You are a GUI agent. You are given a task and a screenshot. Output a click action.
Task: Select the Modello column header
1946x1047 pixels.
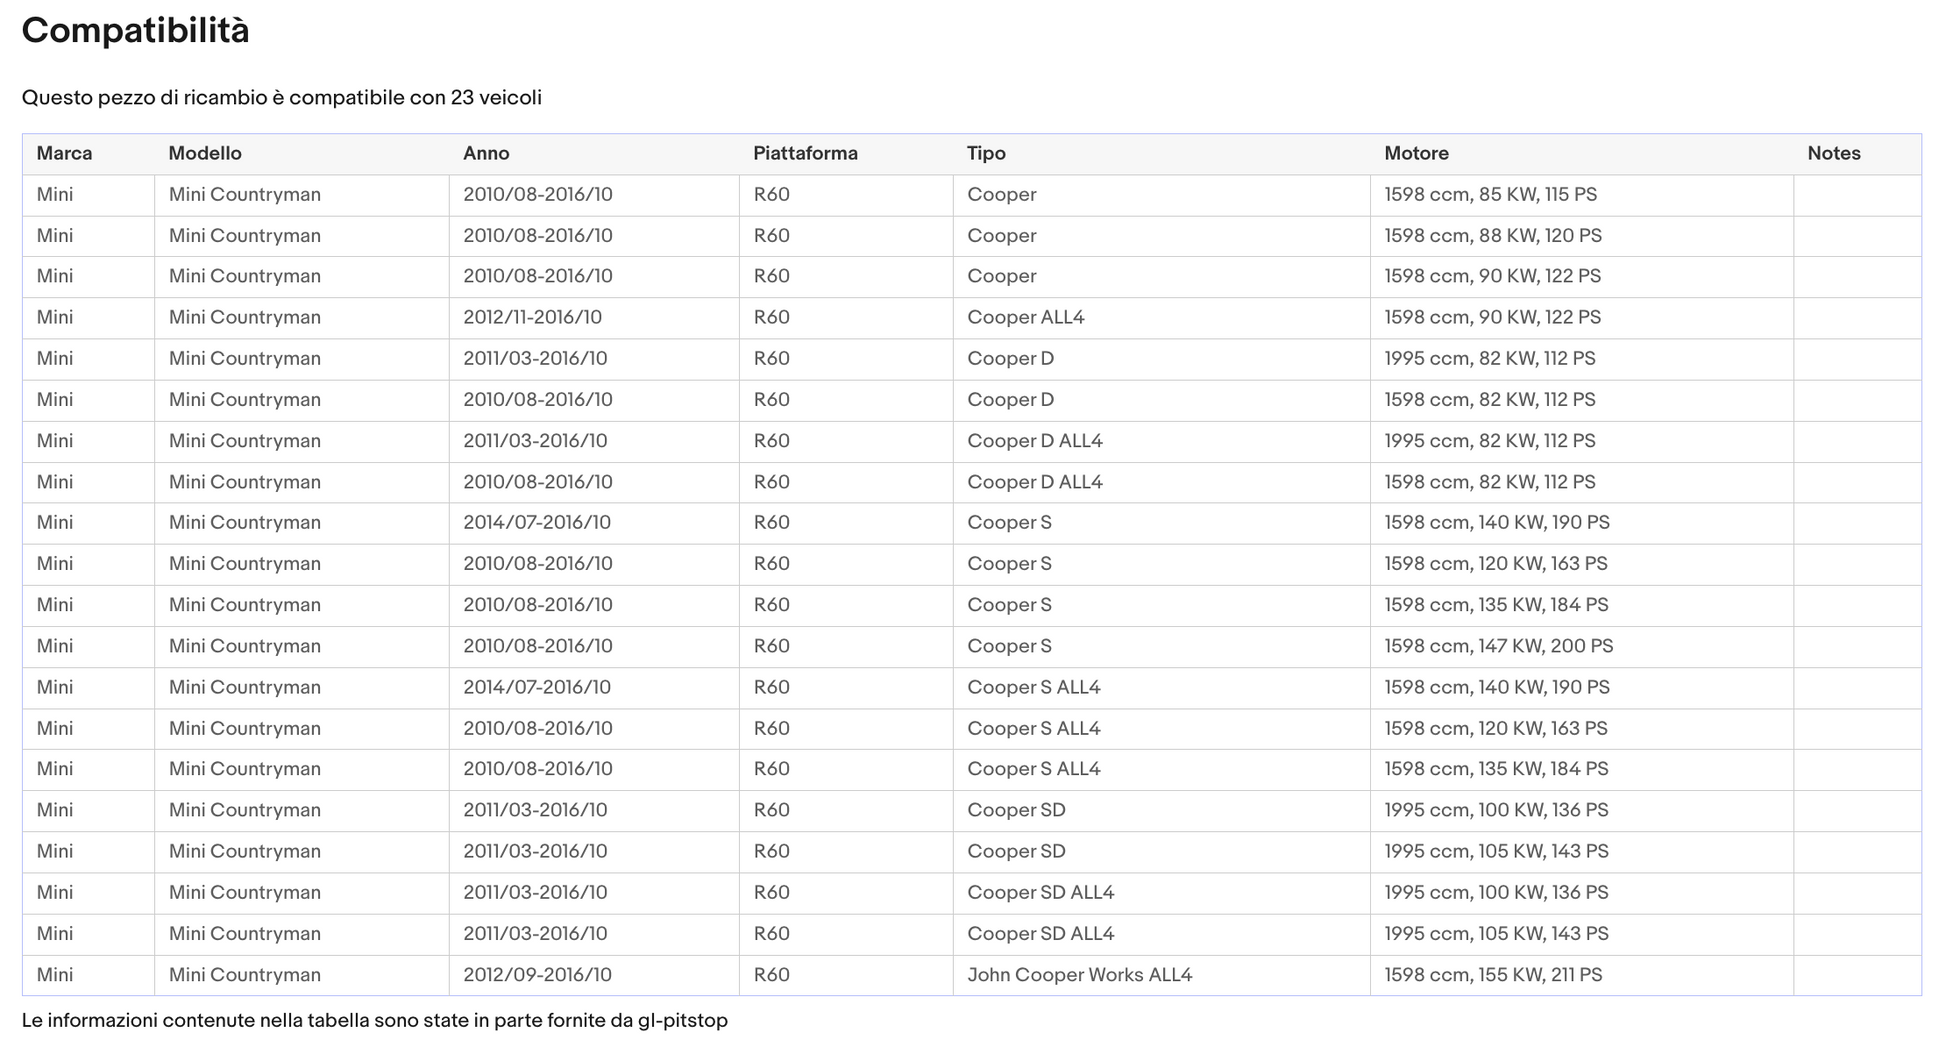pyautogui.click(x=204, y=154)
